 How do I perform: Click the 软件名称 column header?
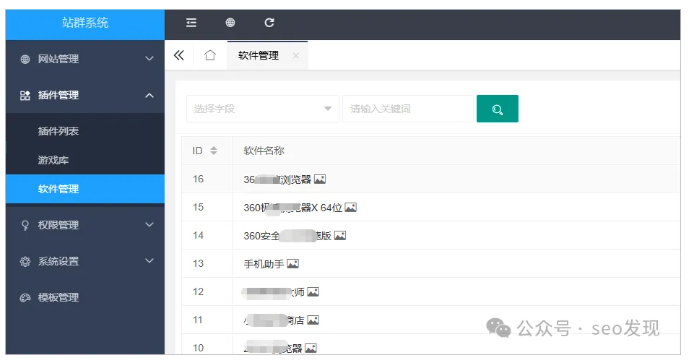[264, 151]
